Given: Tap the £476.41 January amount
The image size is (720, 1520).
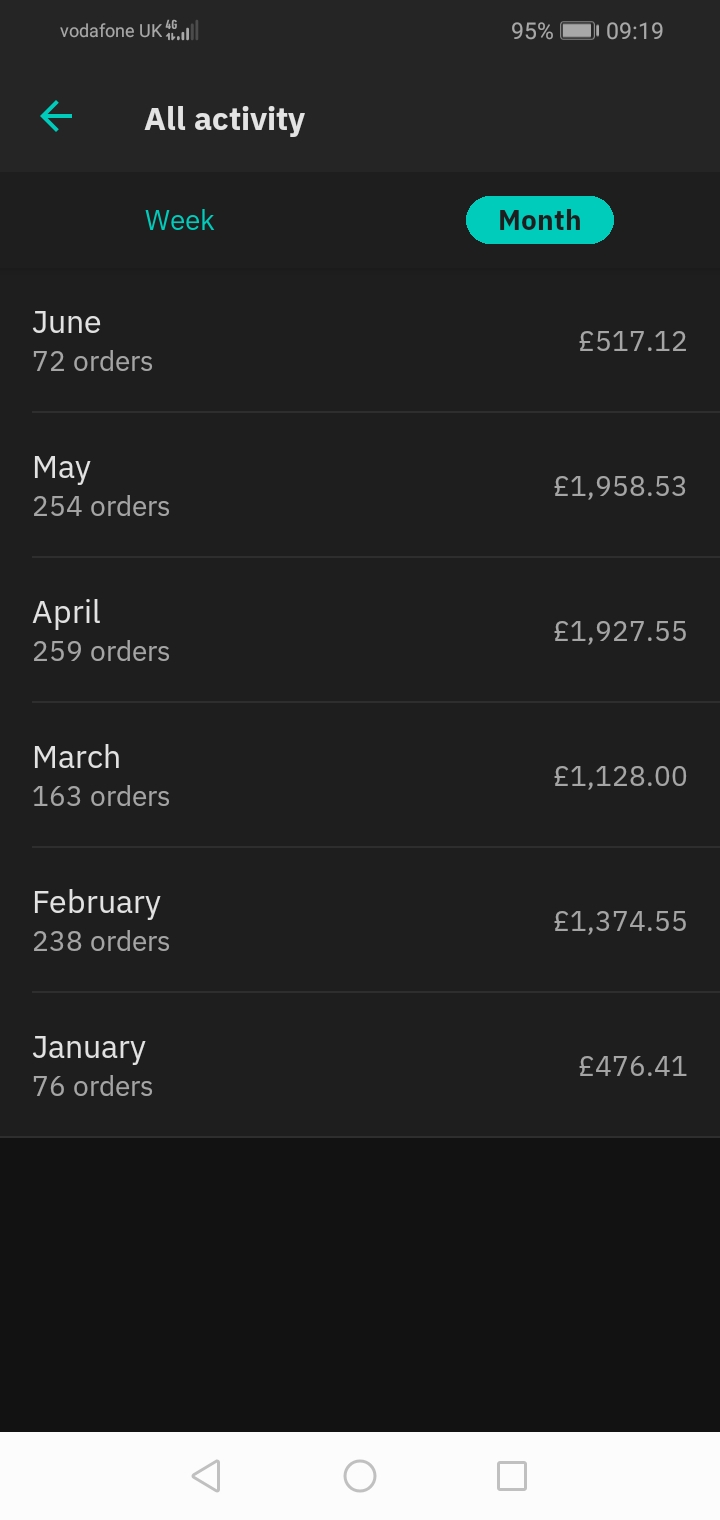Looking at the screenshot, I should tap(632, 1067).
